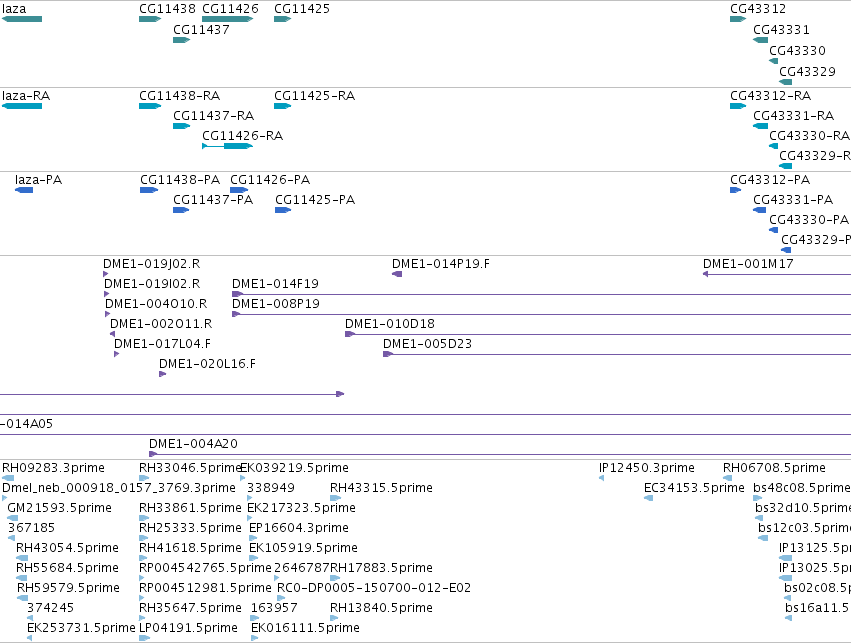Image resolution: width=851 pixels, height=643 pixels.
Task: Select the CG11438-PA protein label
Action: click(180, 180)
